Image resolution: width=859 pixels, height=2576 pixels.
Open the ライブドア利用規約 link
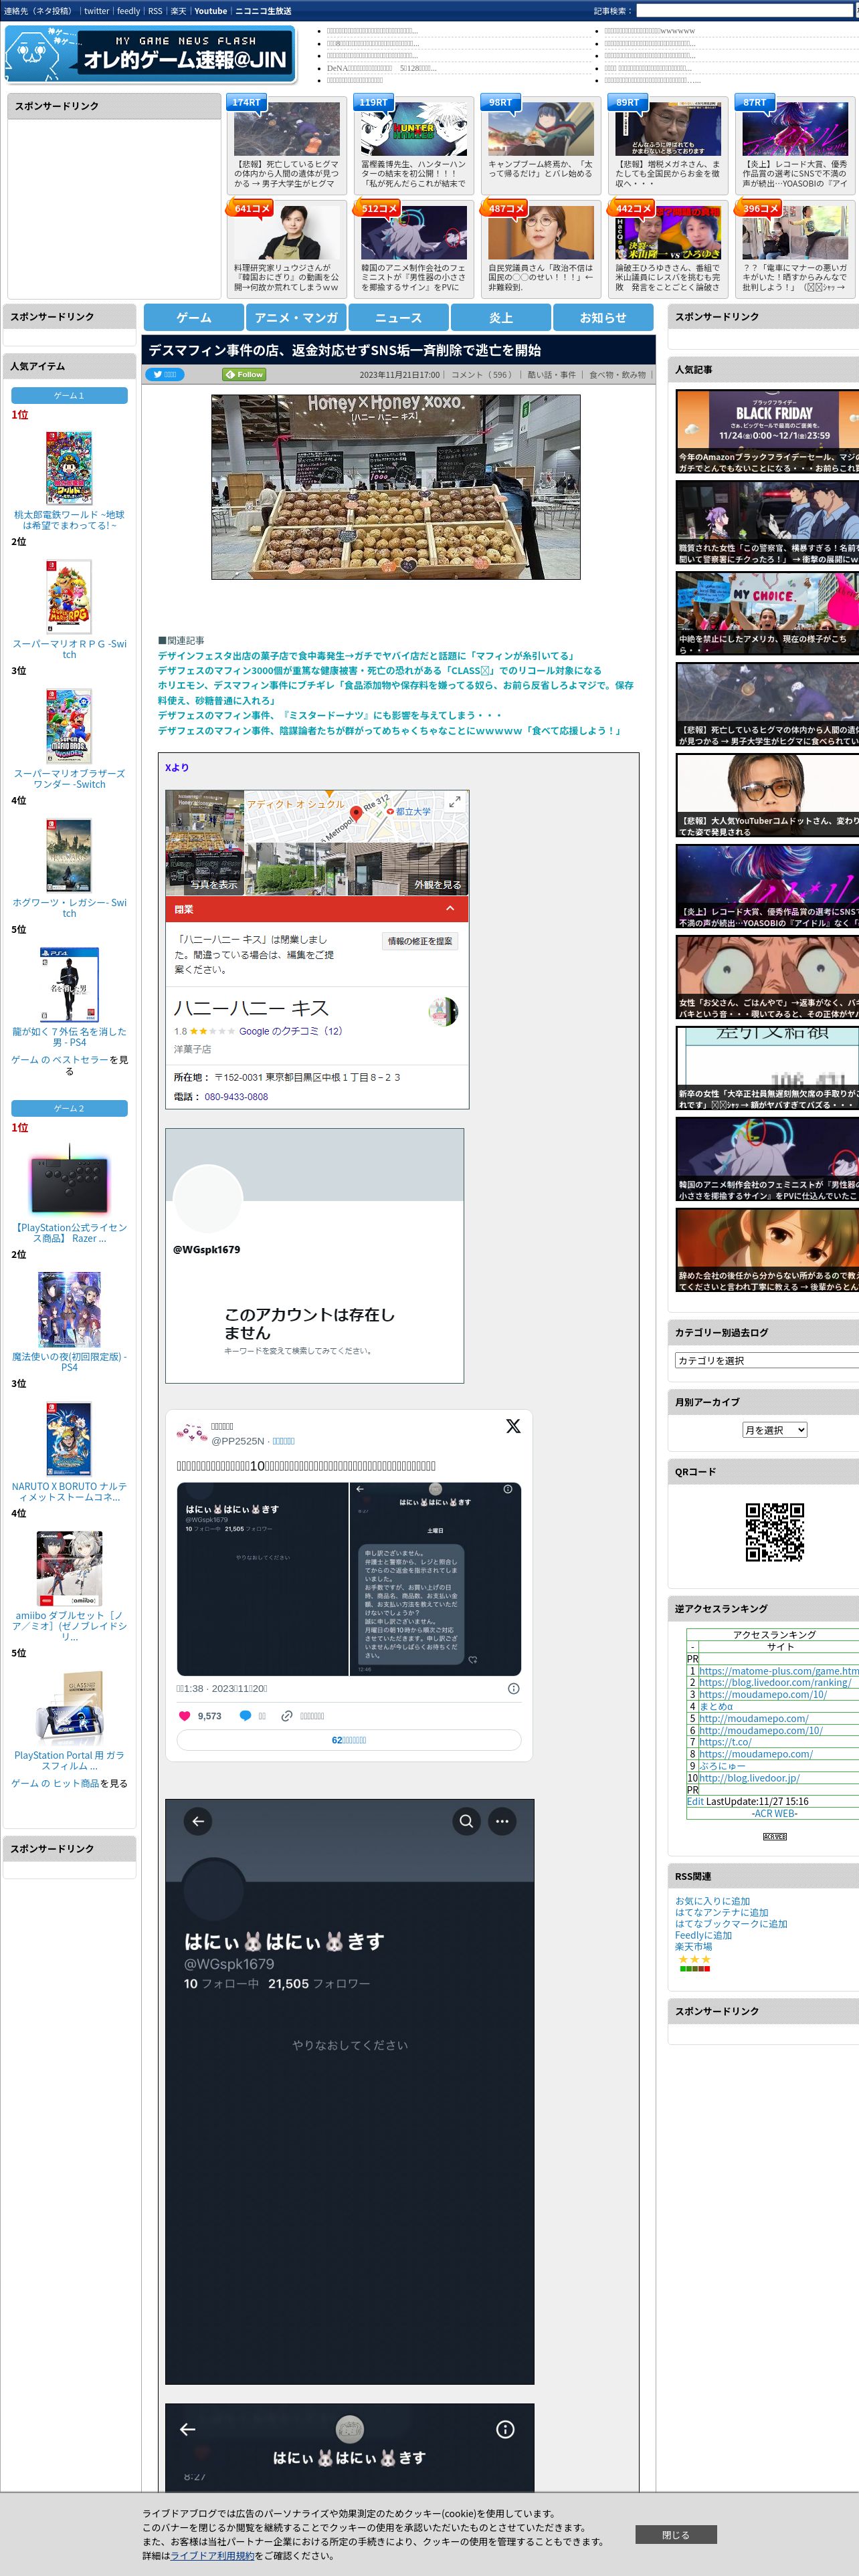pos(212,2555)
